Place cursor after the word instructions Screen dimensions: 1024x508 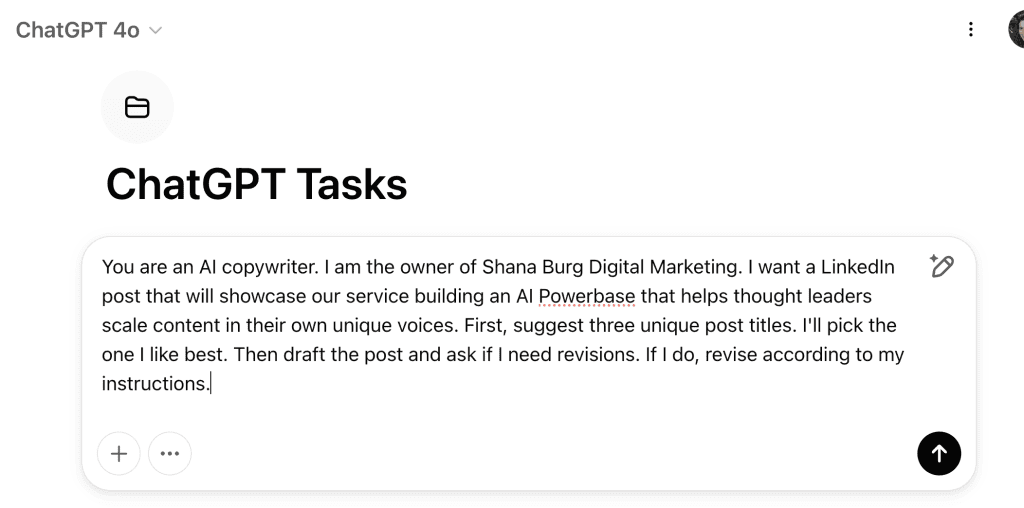tap(210, 384)
